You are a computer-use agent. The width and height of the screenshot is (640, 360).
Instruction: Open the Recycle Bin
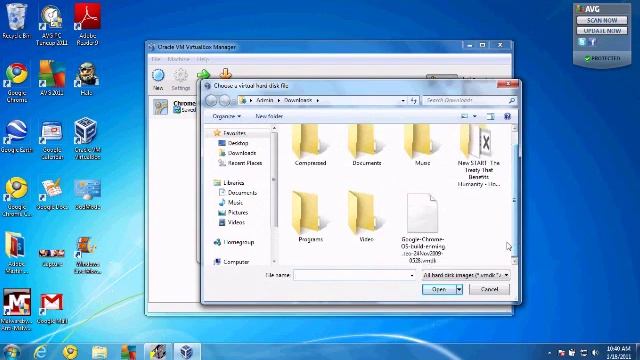16,21
